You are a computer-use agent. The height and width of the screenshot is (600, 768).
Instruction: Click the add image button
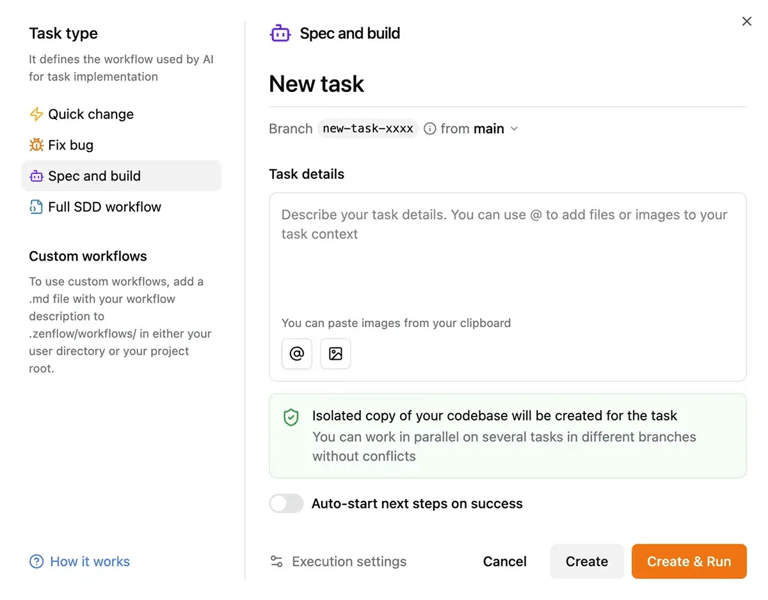tap(336, 354)
